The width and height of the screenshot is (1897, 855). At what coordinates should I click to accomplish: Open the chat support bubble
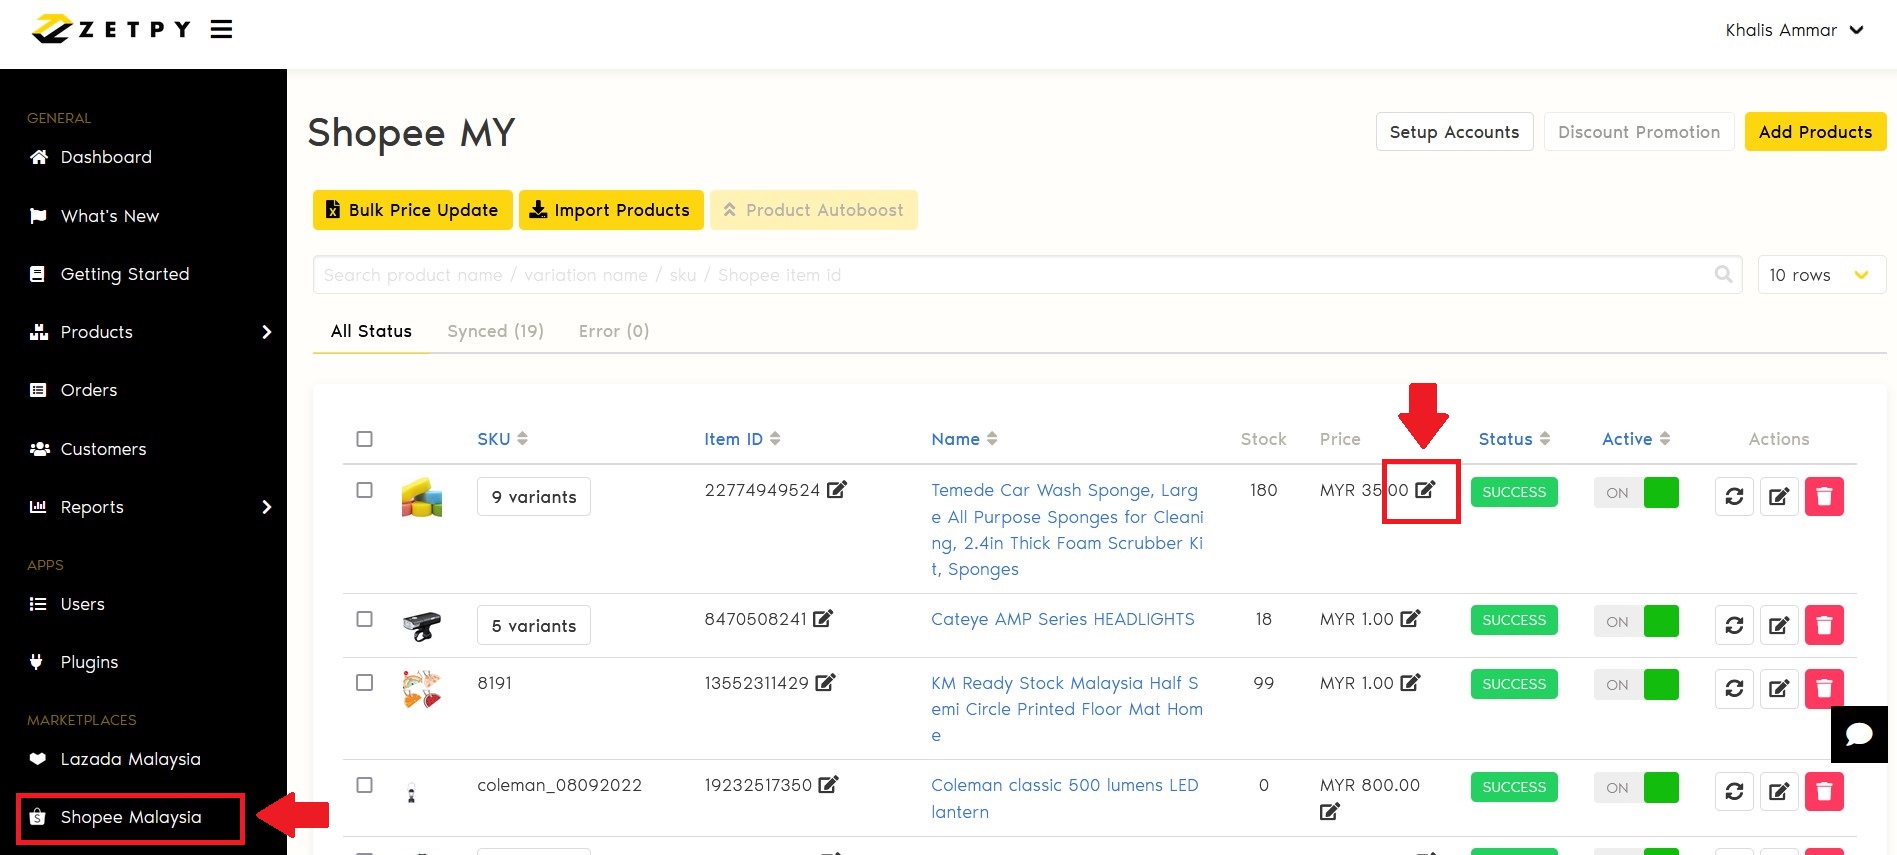click(x=1858, y=735)
